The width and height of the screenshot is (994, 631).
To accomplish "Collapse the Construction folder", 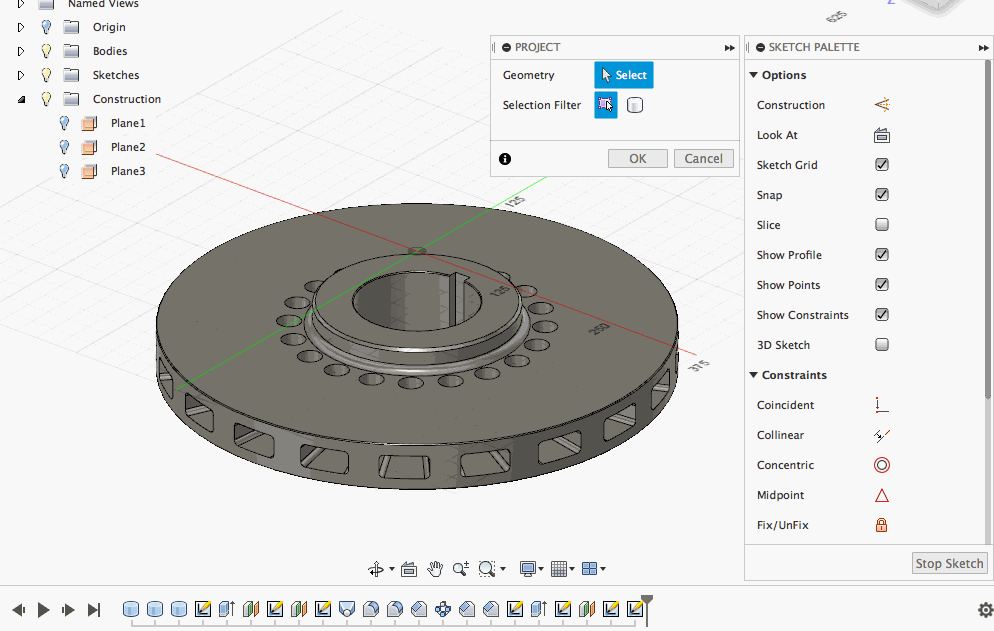I will pos(21,99).
